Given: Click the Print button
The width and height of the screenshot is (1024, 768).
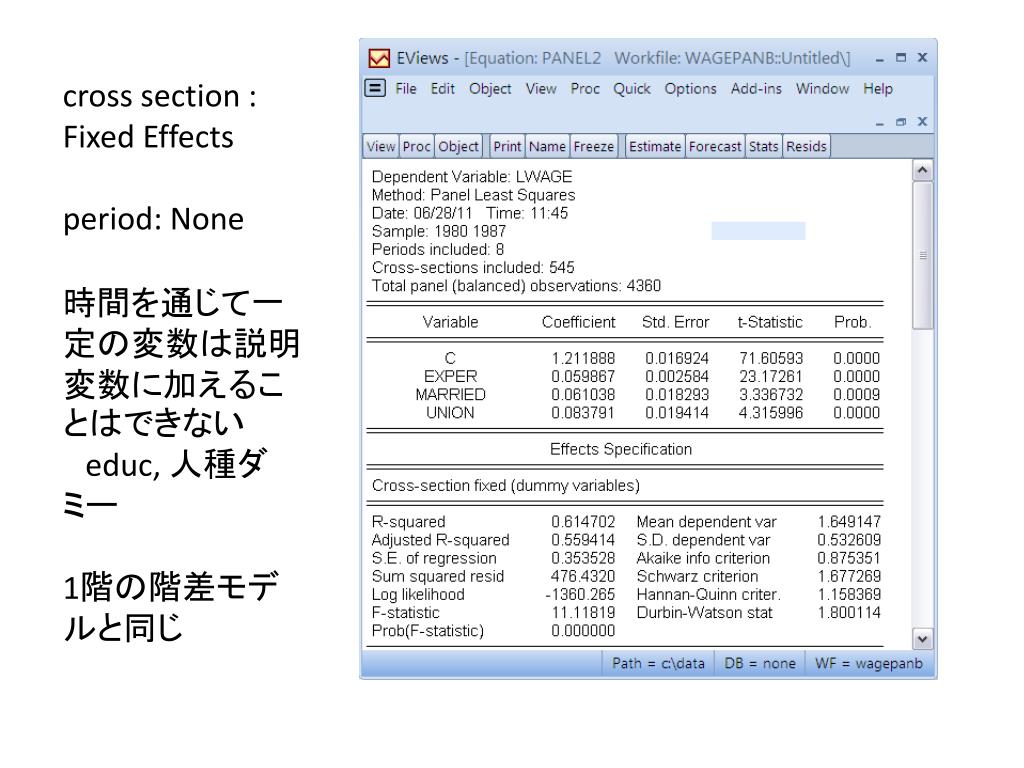Looking at the screenshot, I should point(507,146).
